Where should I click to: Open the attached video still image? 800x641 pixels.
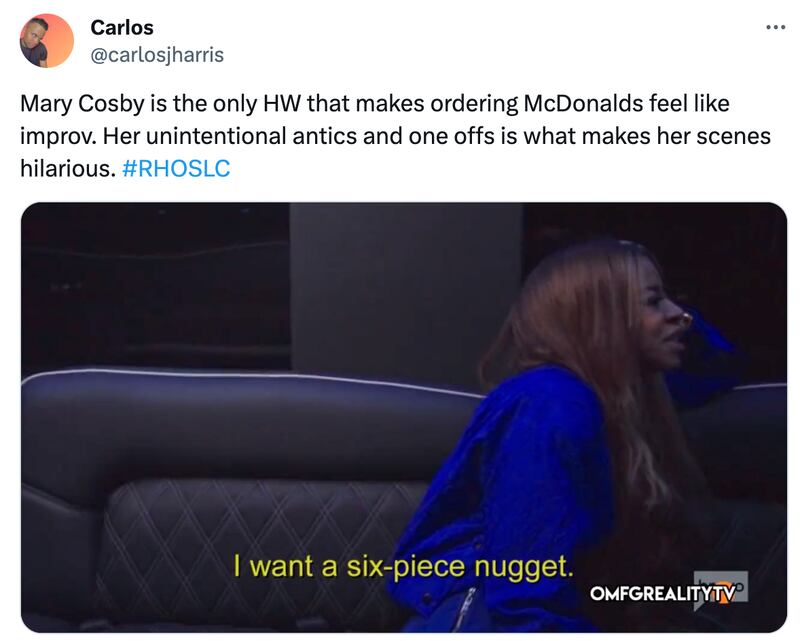point(404,417)
